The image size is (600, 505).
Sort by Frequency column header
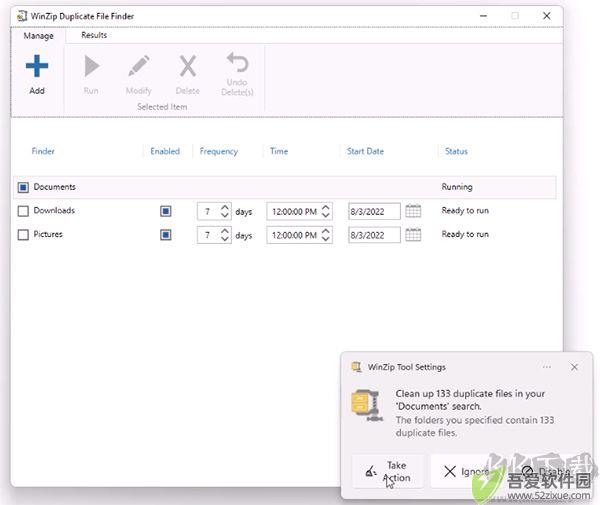pyautogui.click(x=218, y=152)
